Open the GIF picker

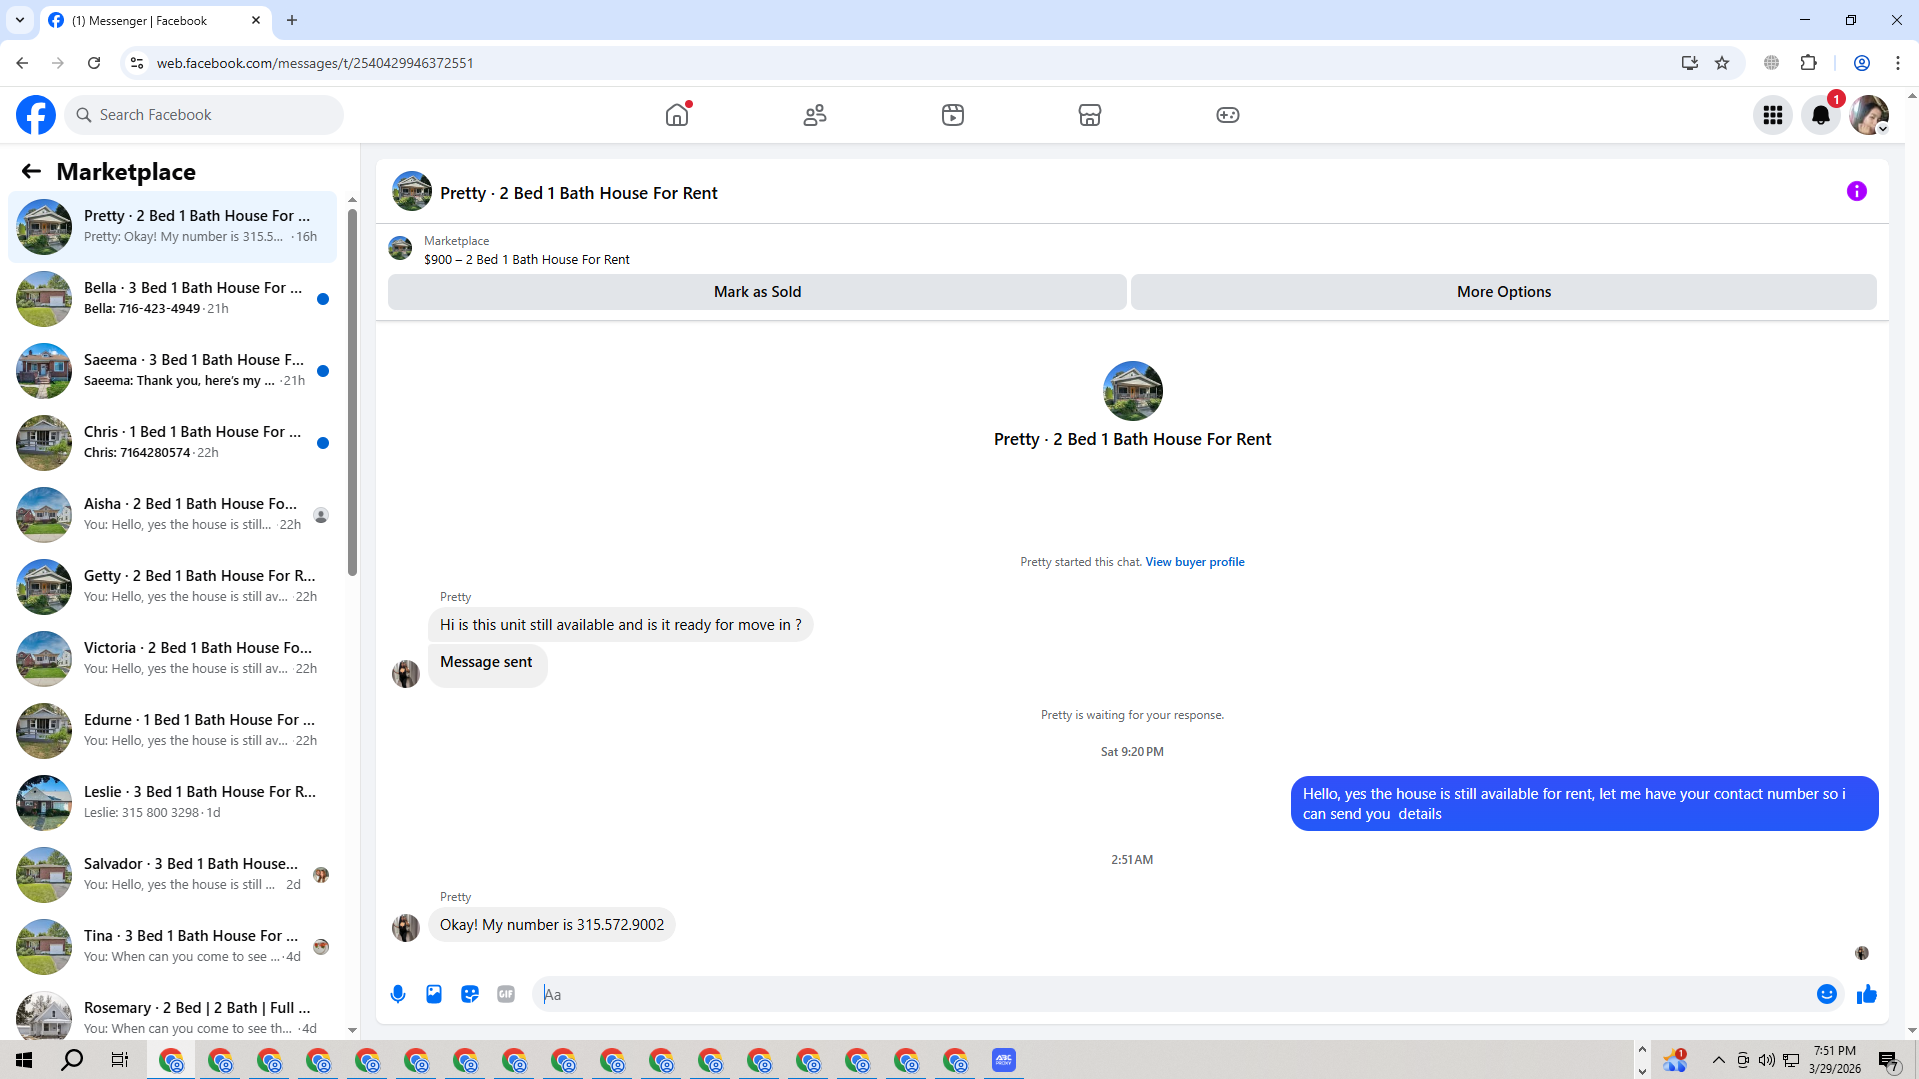pyautogui.click(x=506, y=994)
